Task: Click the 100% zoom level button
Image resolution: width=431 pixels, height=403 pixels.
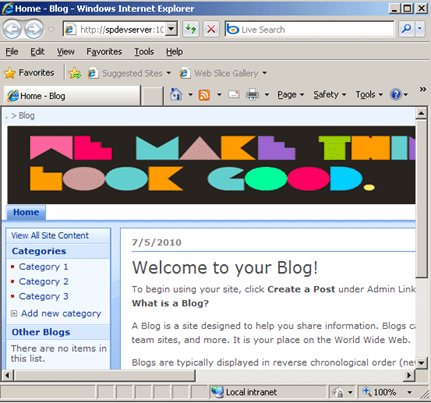Action: point(380,392)
